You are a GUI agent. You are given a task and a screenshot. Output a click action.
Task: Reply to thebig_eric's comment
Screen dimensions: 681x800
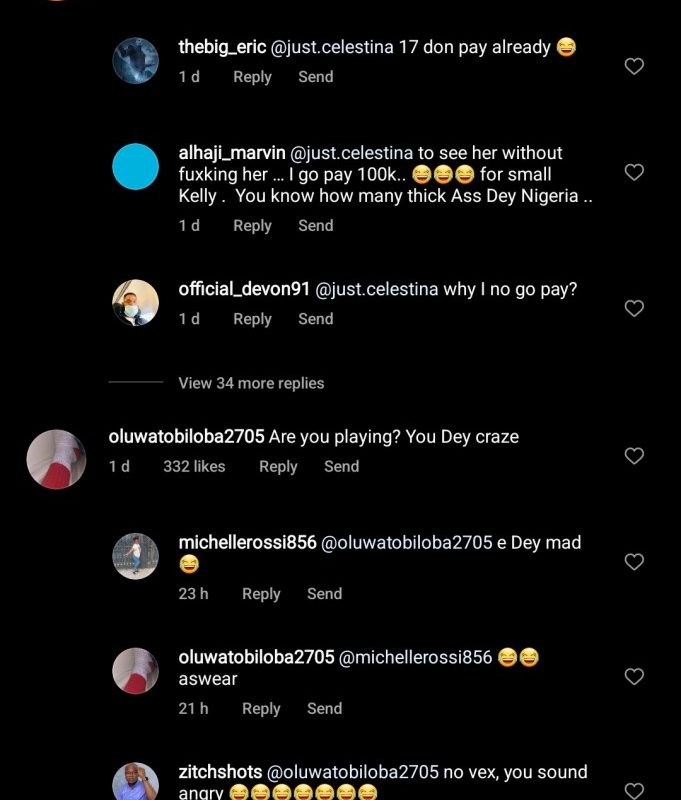point(252,77)
